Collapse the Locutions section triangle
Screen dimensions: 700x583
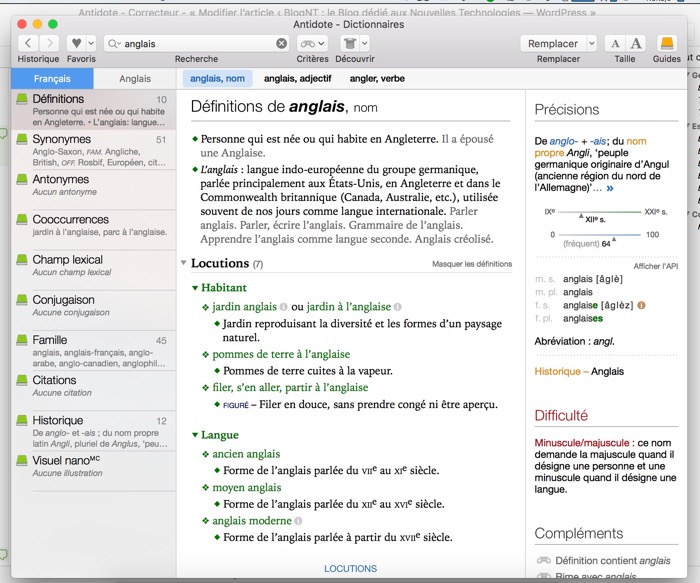[183, 264]
